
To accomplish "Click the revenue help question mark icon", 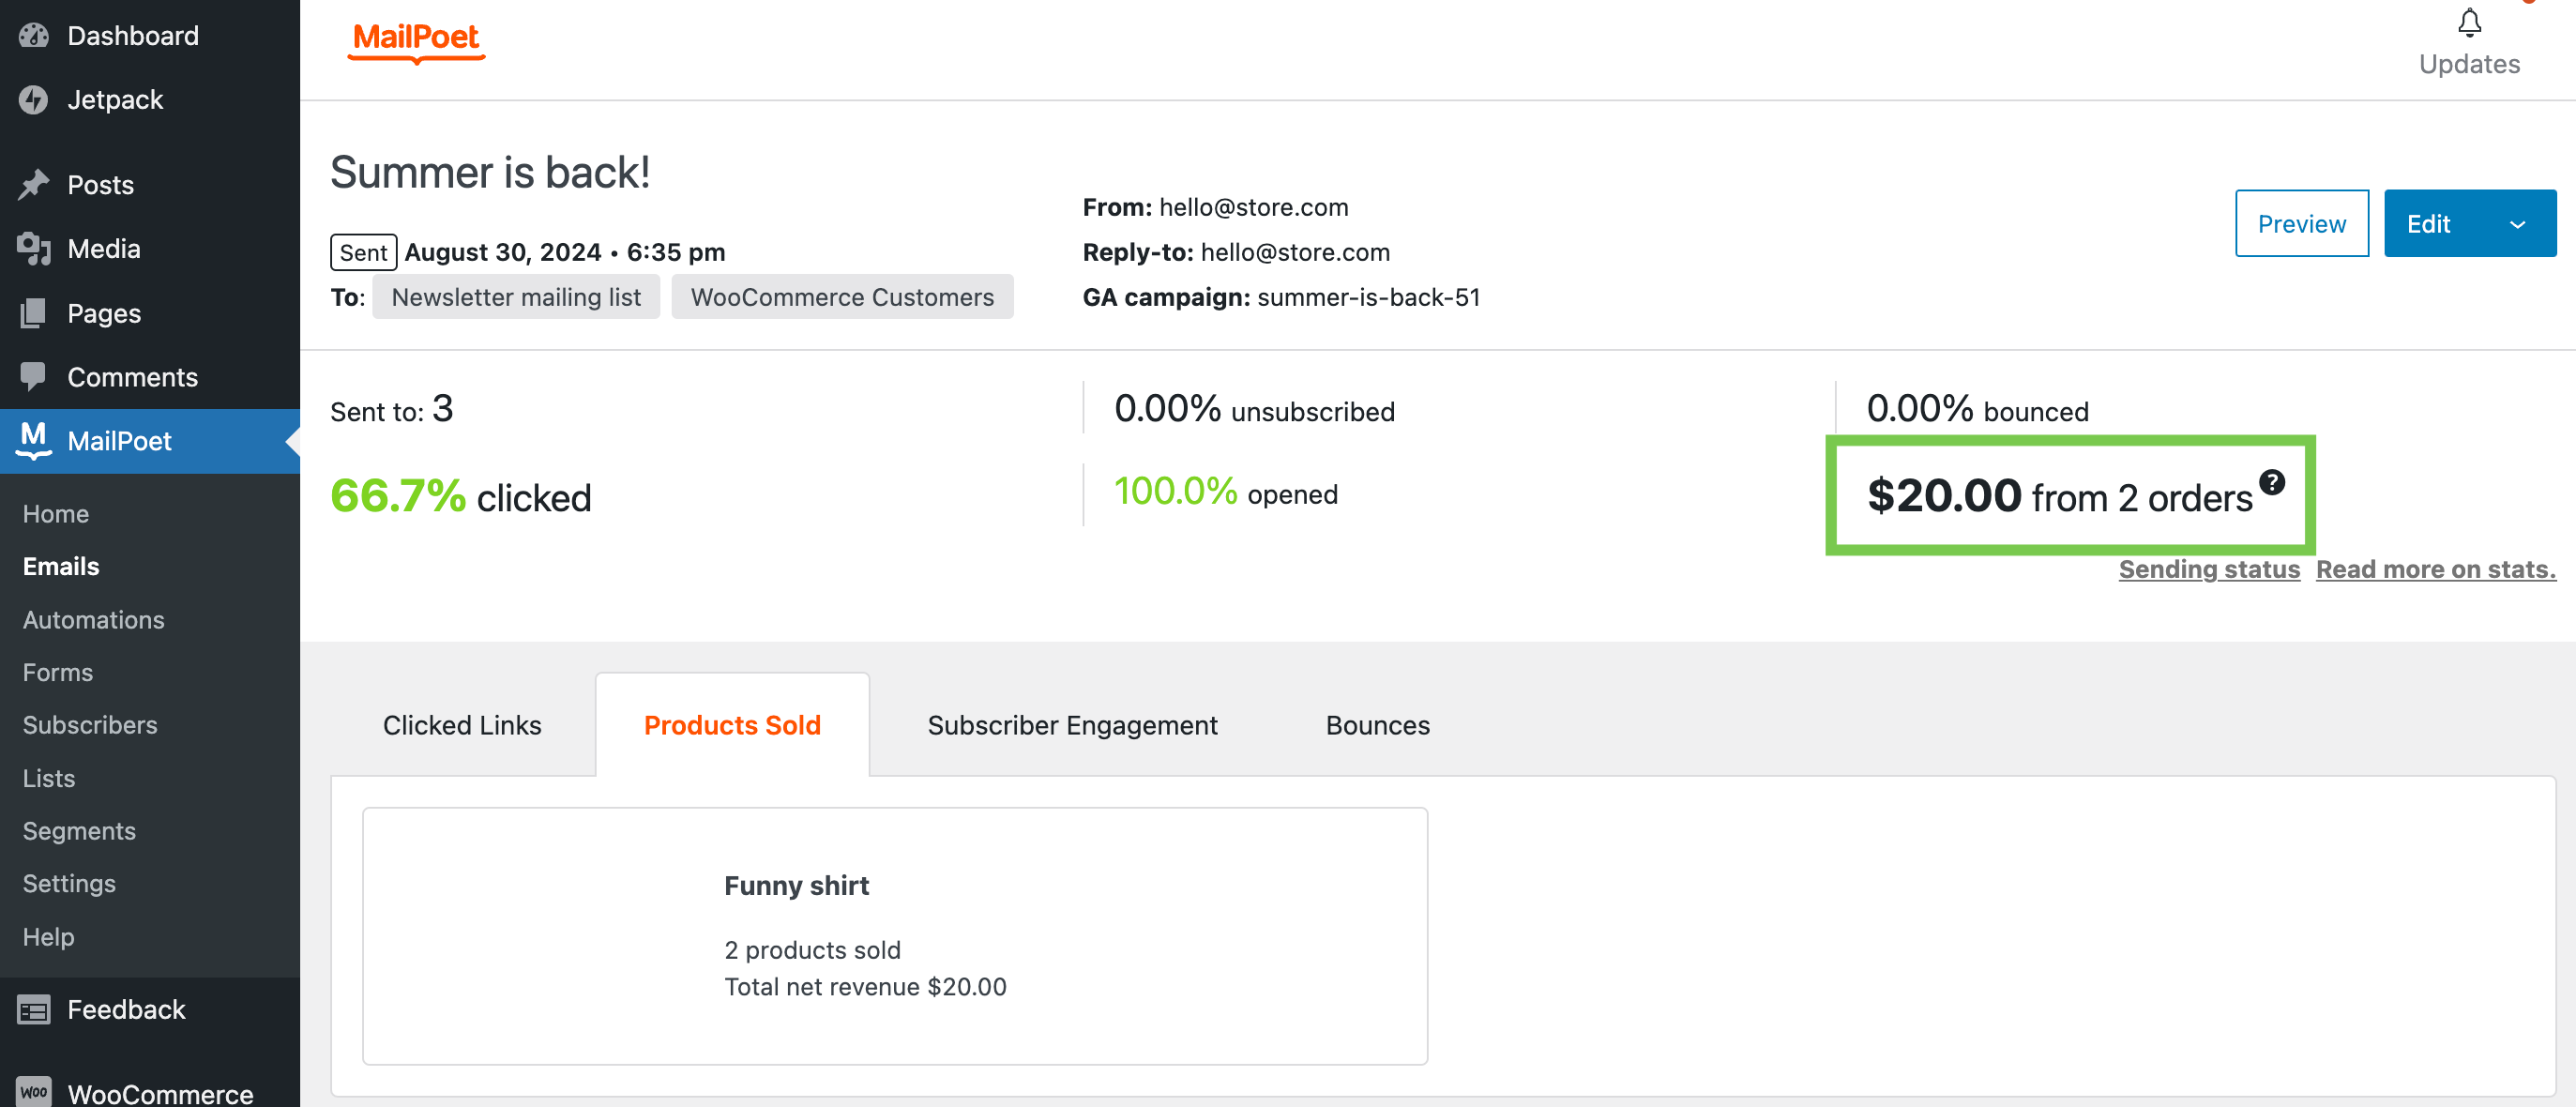I will click(x=2272, y=483).
